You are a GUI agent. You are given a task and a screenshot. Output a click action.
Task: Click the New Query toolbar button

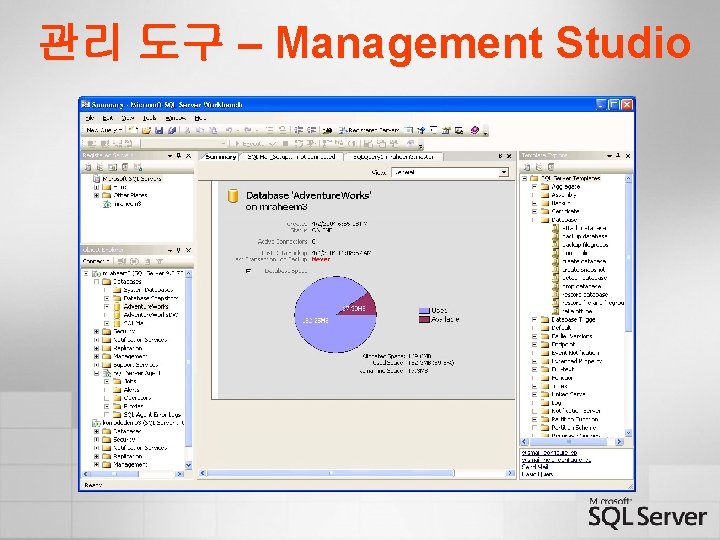click(104, 130)
